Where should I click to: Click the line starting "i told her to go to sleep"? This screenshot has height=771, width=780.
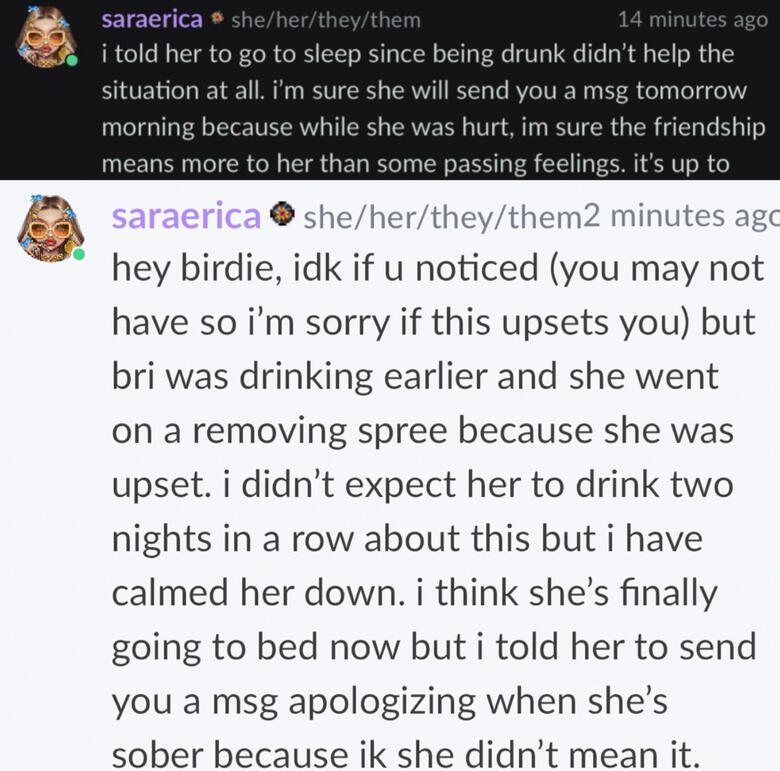pyautogui.click(x=417, y=55)
